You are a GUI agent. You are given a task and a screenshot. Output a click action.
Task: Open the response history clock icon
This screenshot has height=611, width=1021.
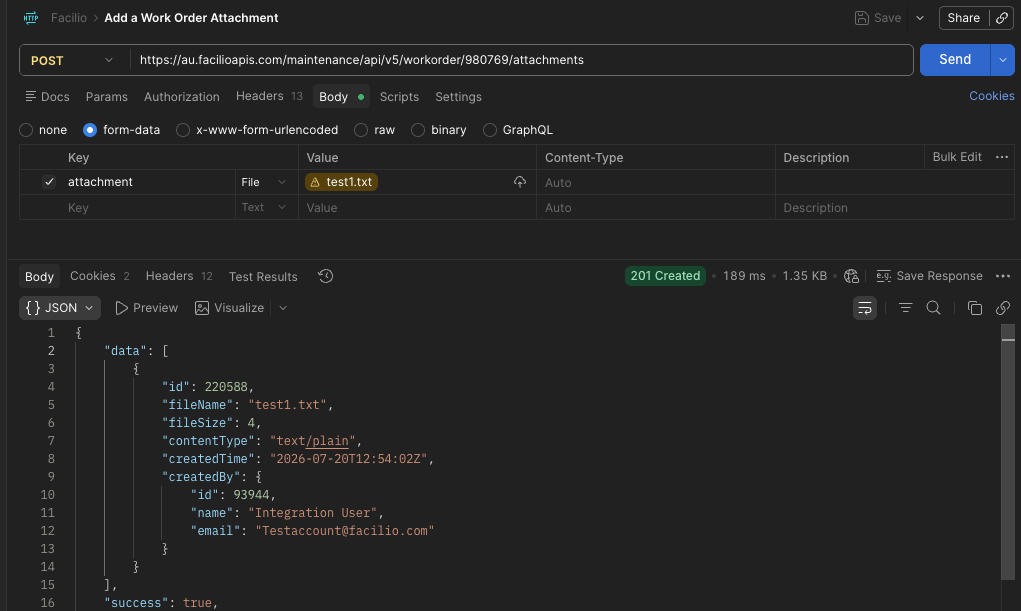click(326, 276)
